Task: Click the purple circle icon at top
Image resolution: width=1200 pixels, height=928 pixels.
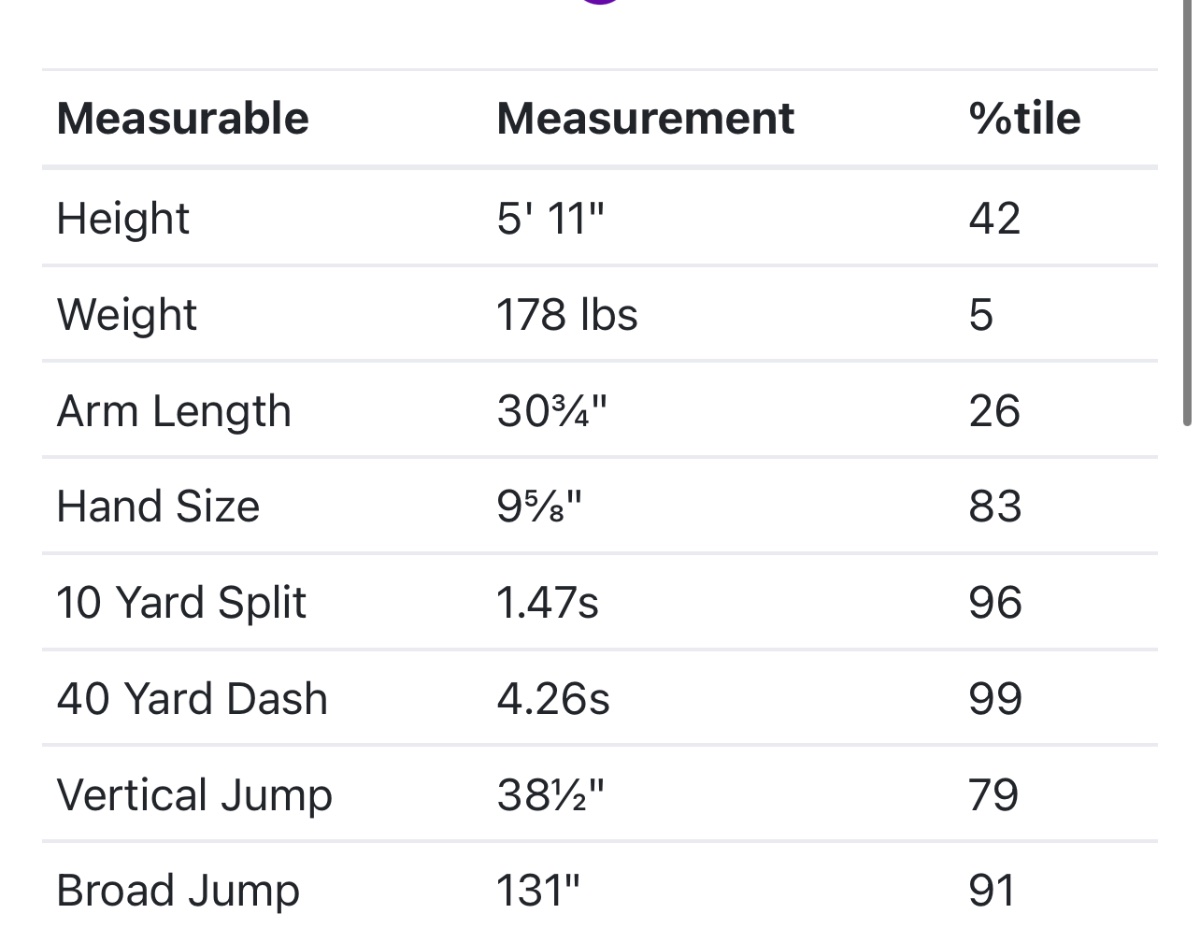Action: point(600,2)
